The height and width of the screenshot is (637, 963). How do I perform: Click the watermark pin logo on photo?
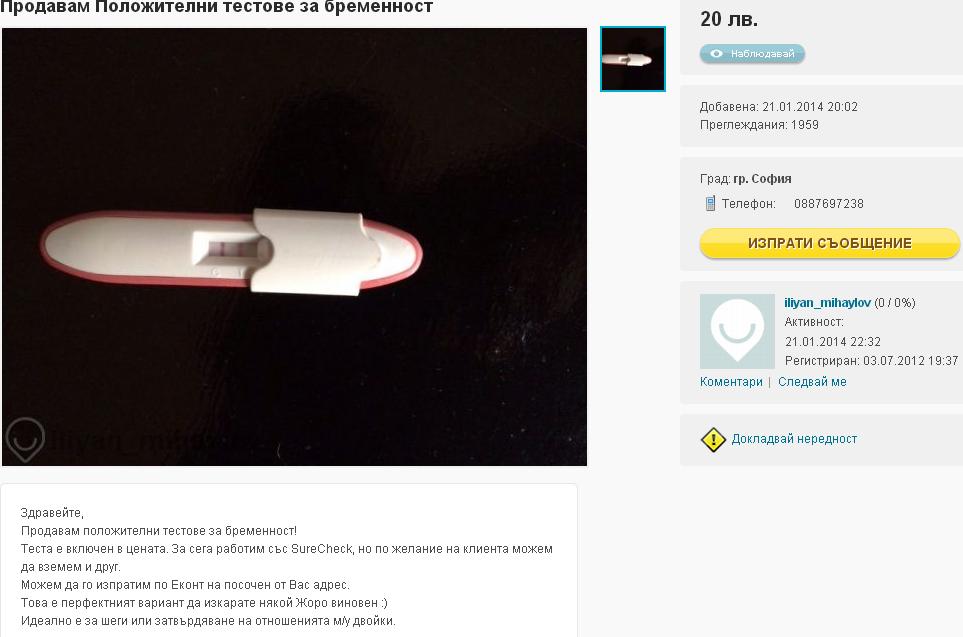click(x=25, y=439)
